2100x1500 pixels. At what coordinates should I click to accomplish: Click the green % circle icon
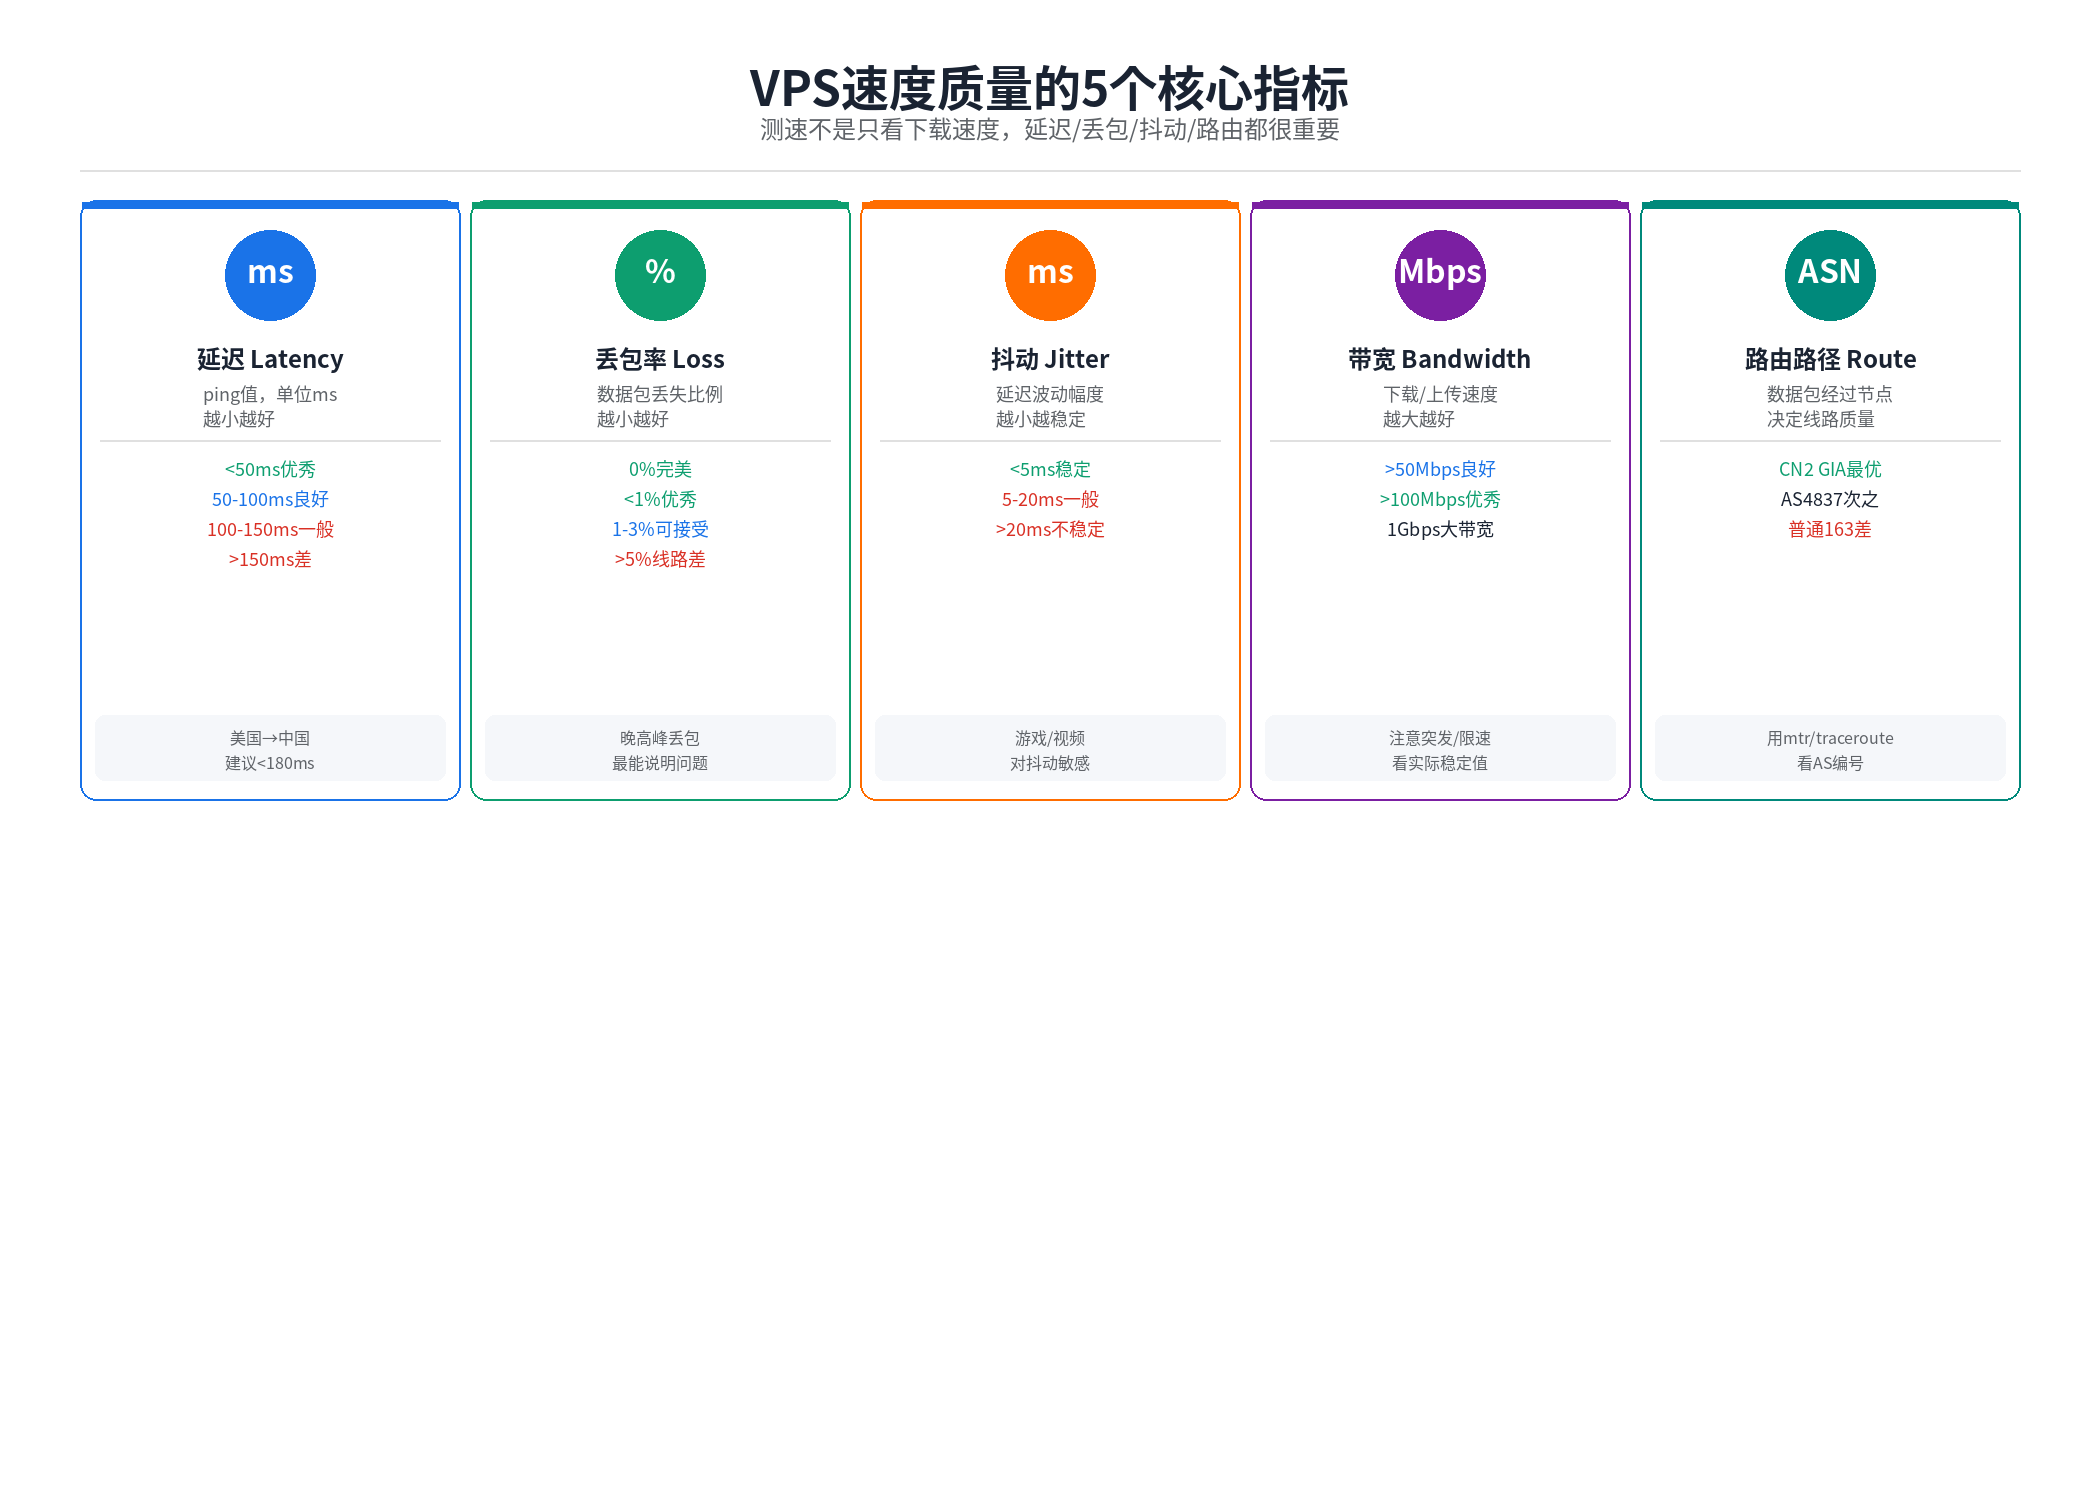(x=660, y=275)
